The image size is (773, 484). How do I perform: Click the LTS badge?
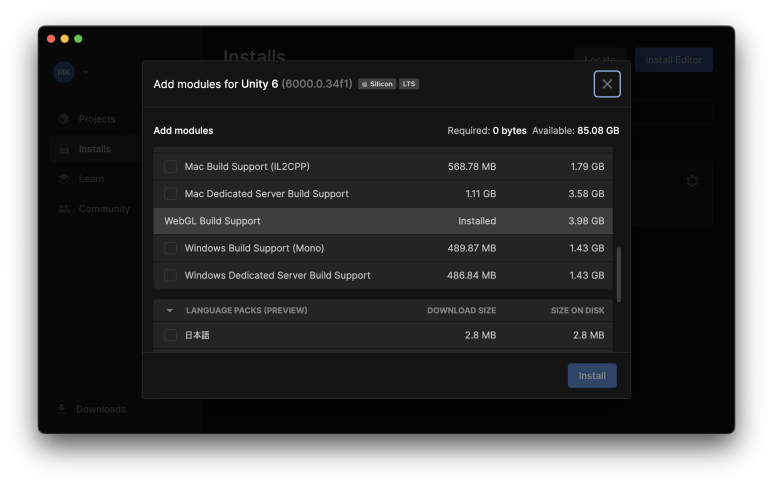coord(409,84)
